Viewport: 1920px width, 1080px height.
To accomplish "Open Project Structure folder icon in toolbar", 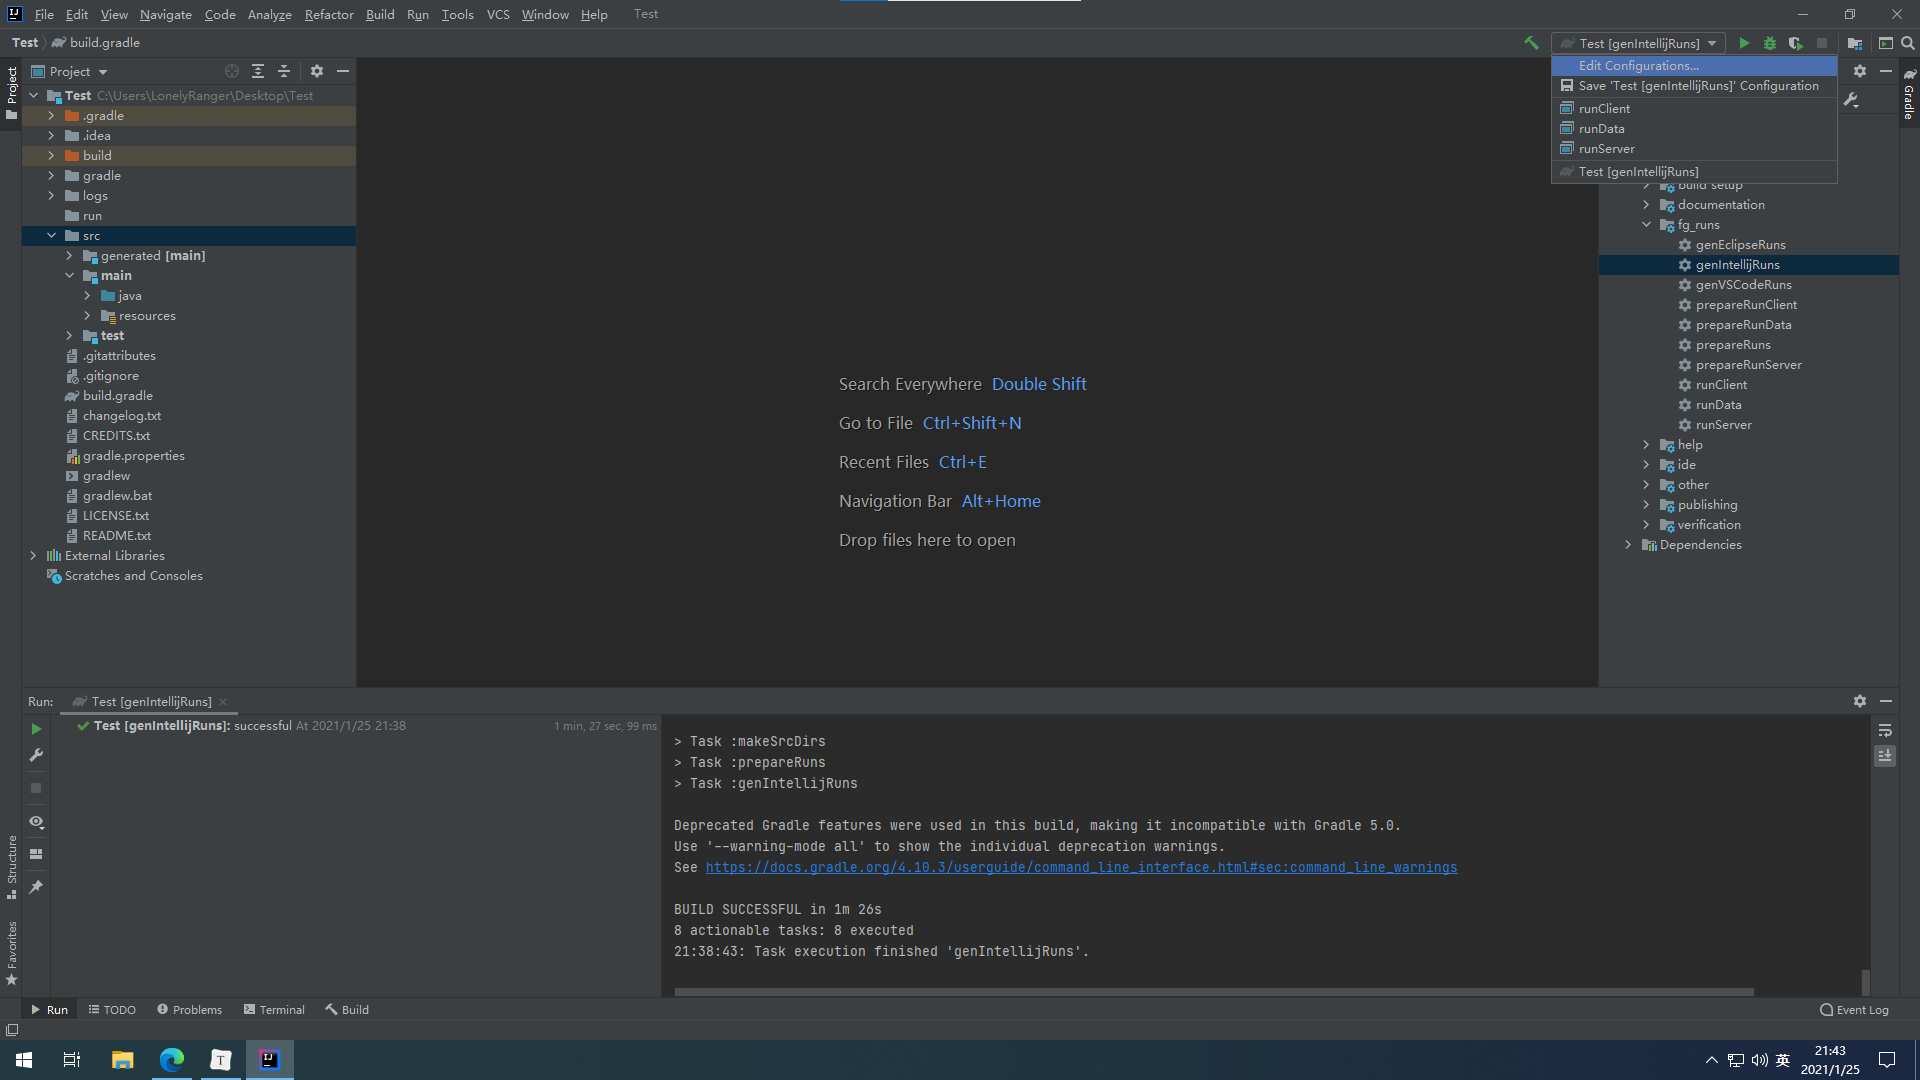I will tap(1855, 43).
